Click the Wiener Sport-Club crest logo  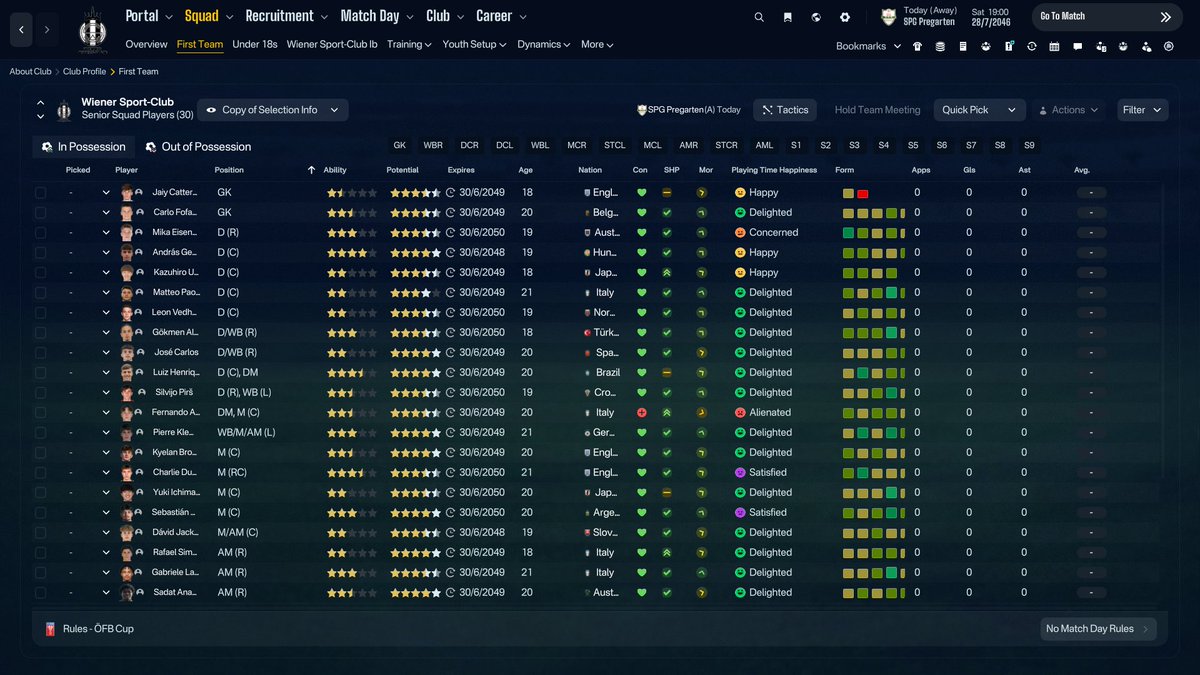click(x=93, y=30)
